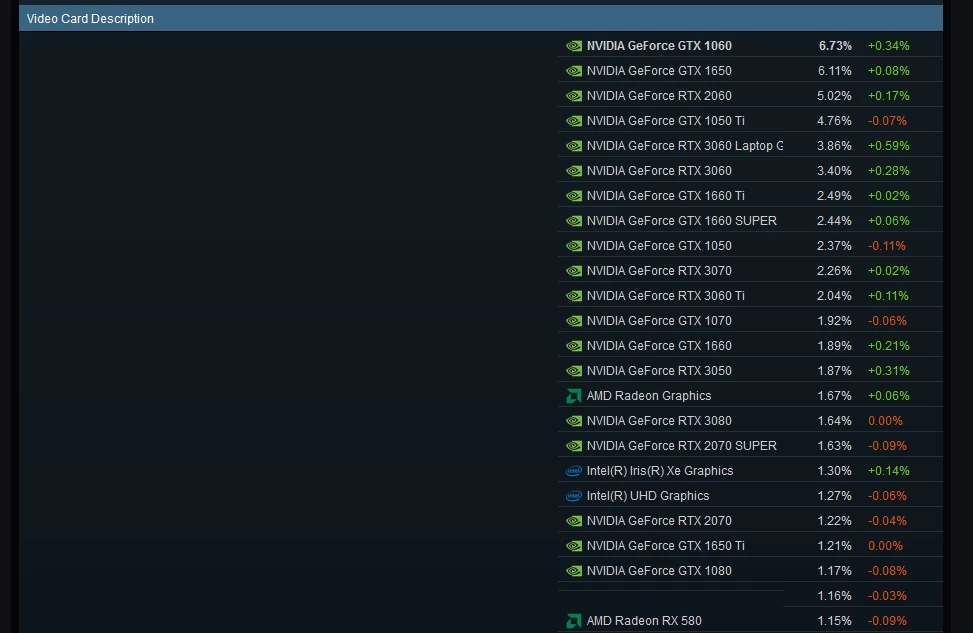Image resolution: width=973 pixels, height=633 pixels.
Task: Select the +0.59% change value
Action: tap(889, 146)
